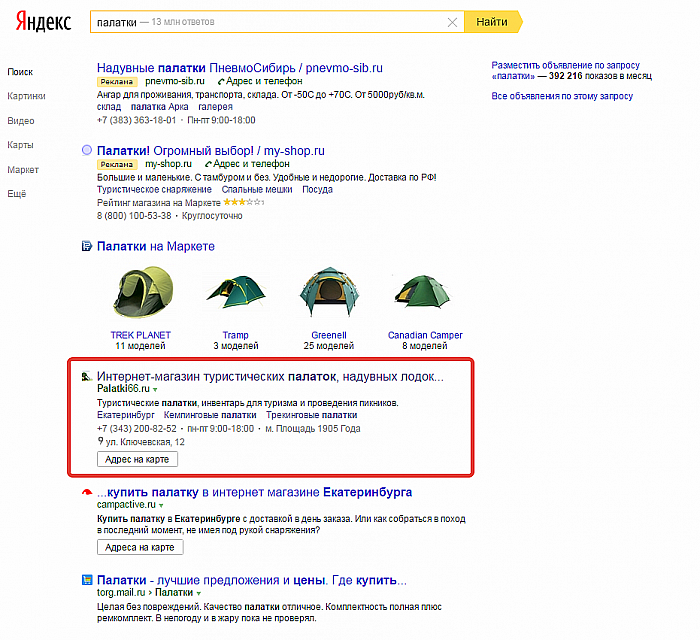Viewport: 700px width, 640px height.
Task: Click the Tramp tent thumbnail
Action: 236,292
